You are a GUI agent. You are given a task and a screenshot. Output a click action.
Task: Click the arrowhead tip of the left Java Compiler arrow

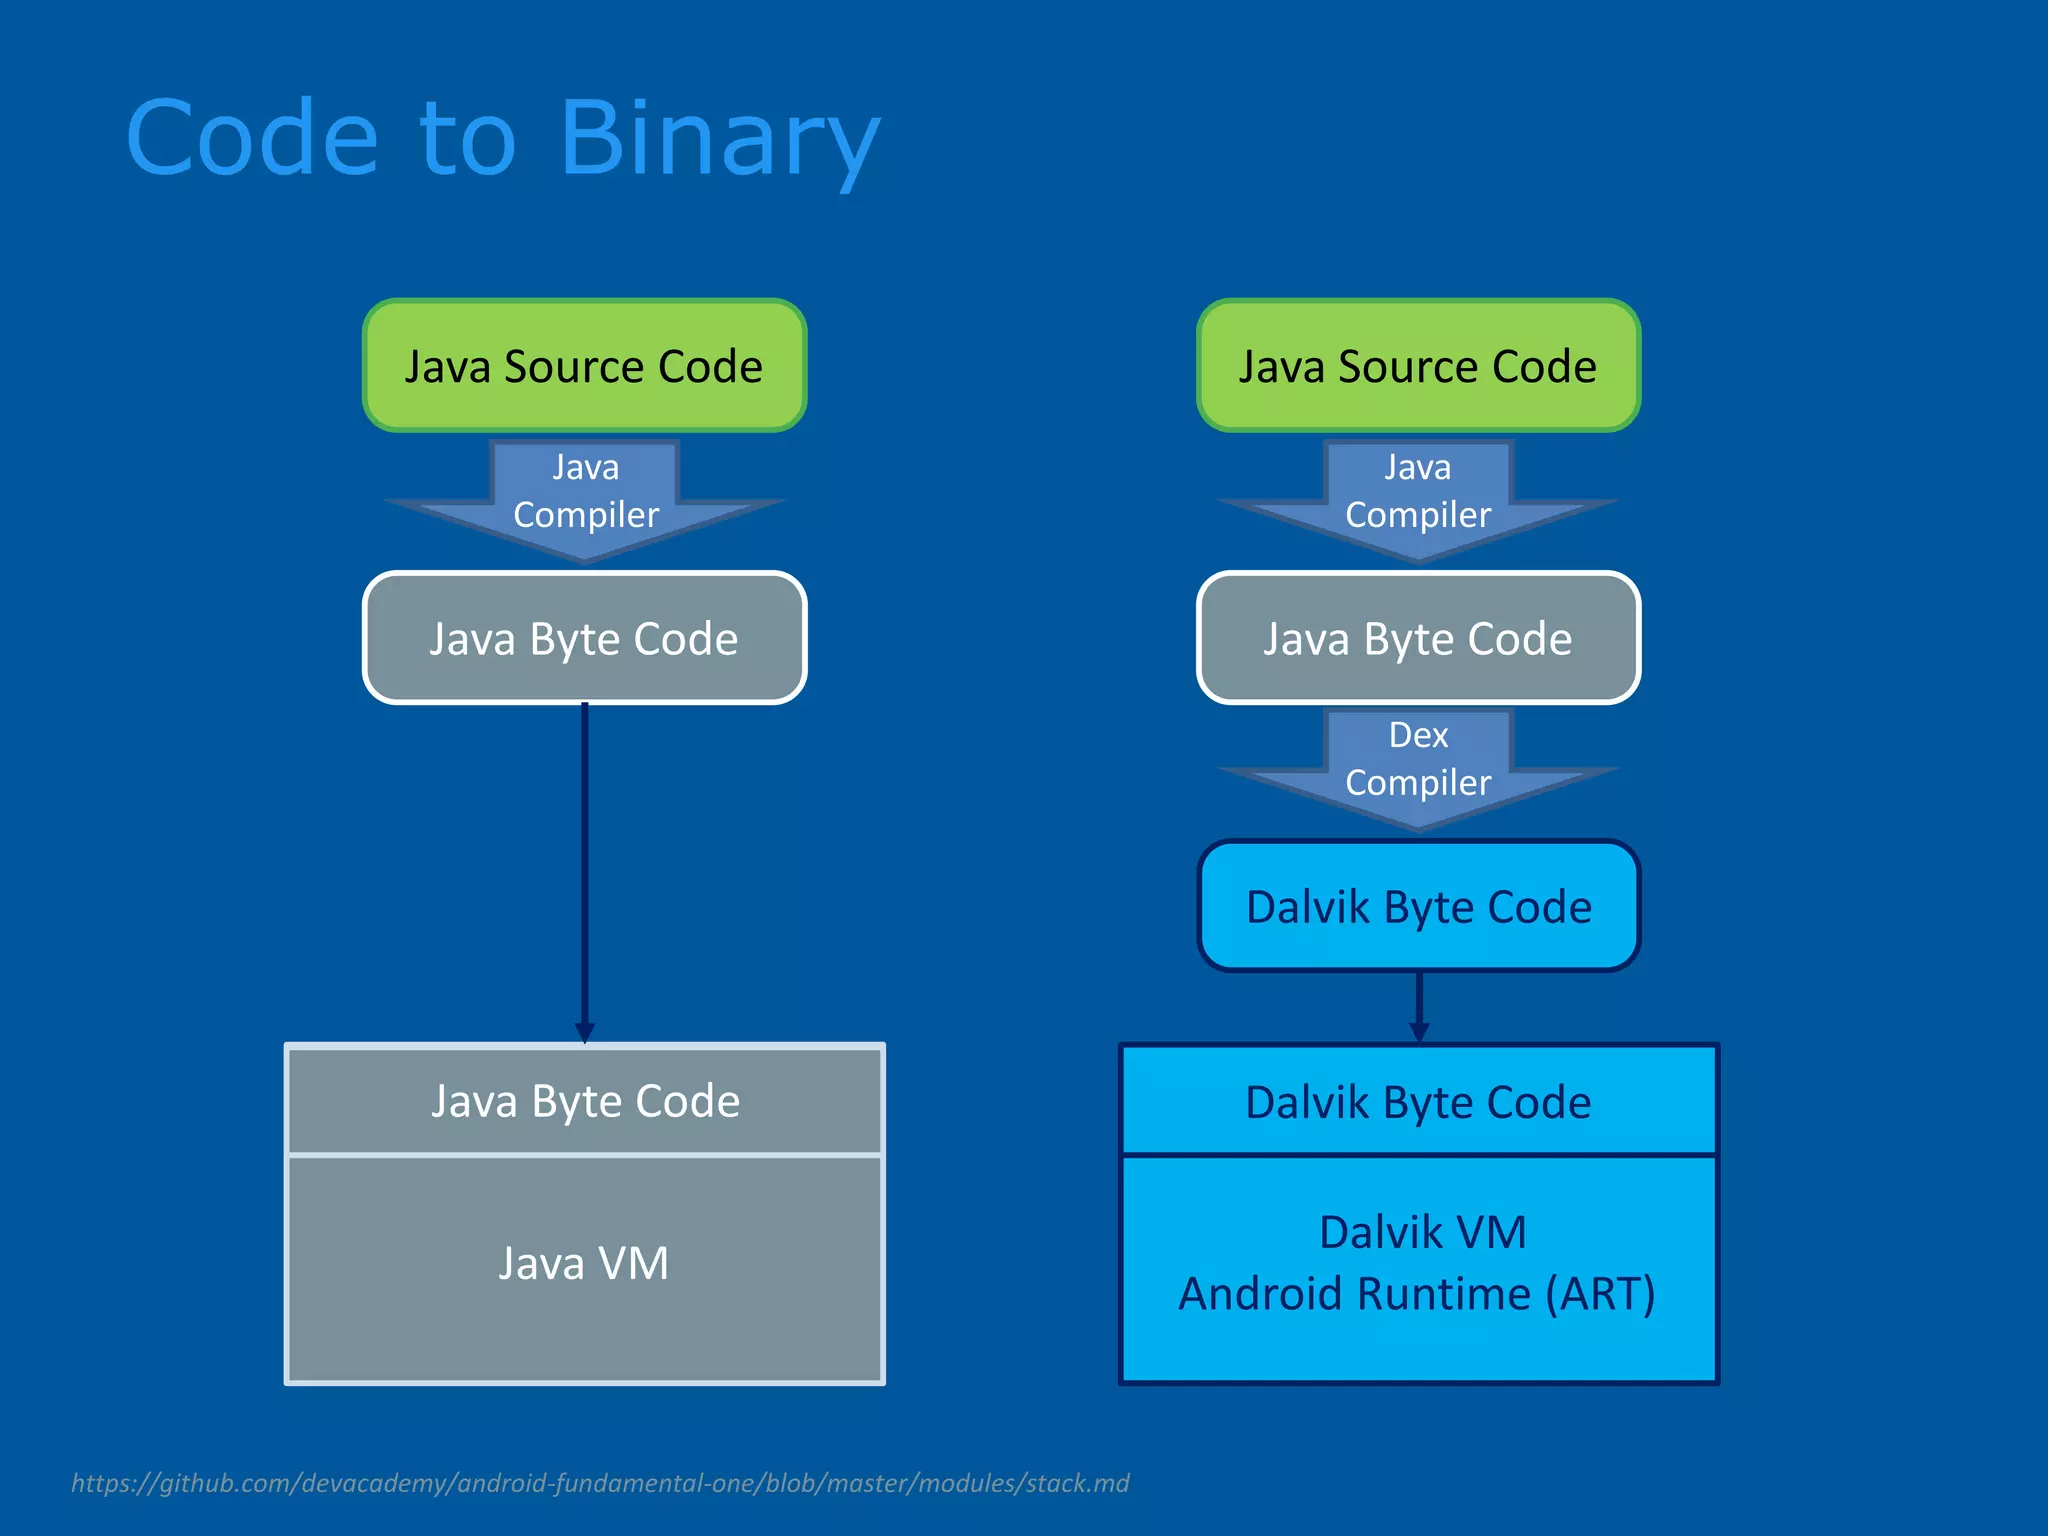tap(585, 554)
